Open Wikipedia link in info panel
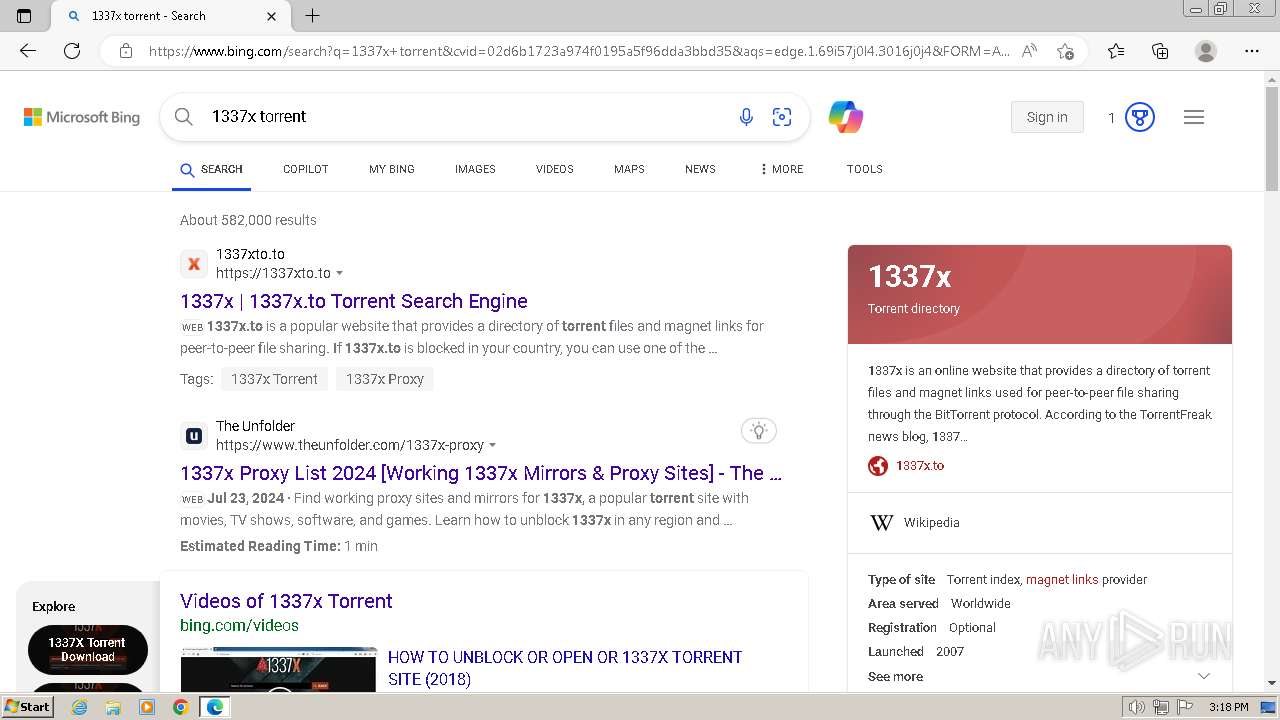This screenshot has width=1280, height=720. click(x=932, y=522)
